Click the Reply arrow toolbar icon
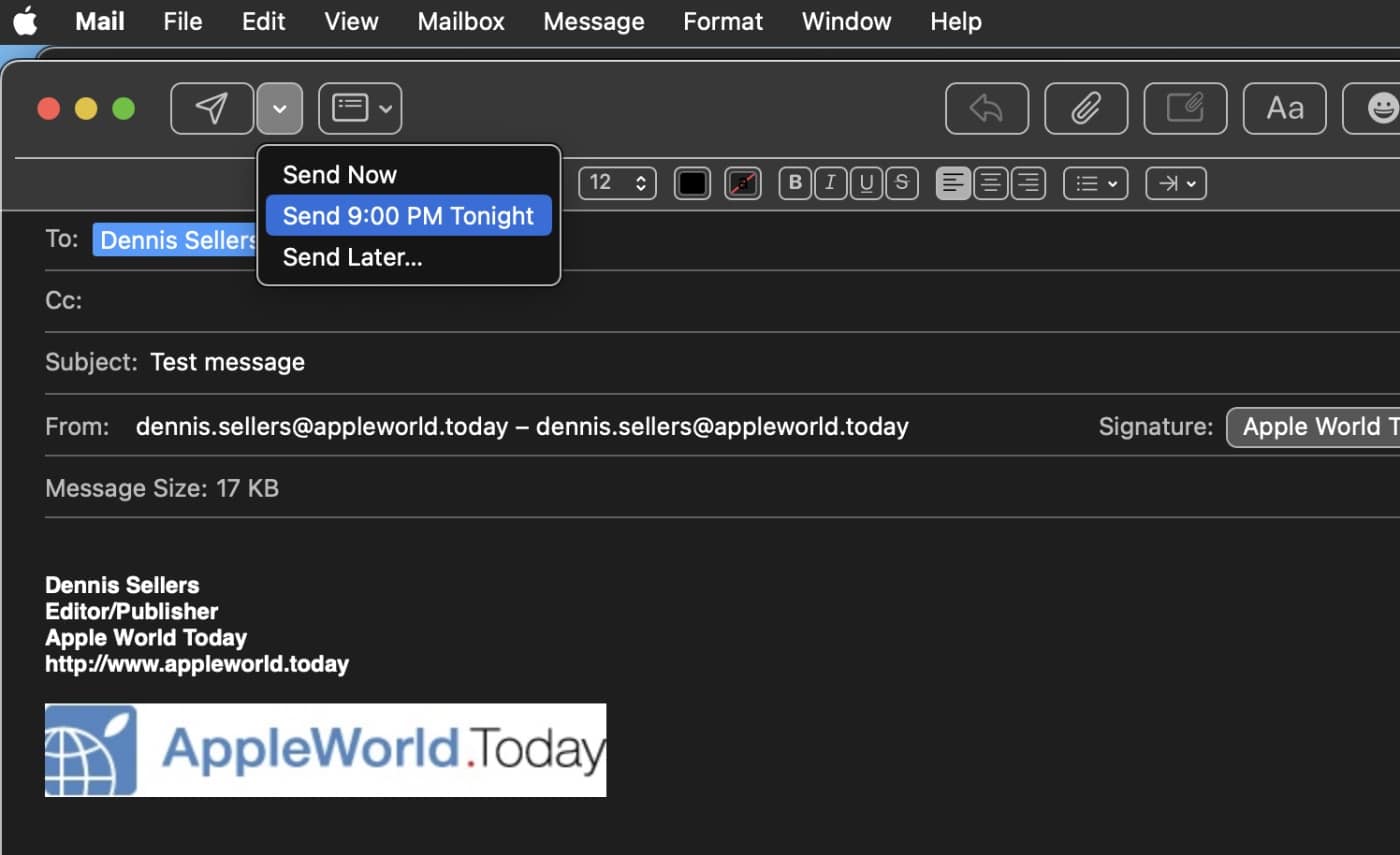This screenshot has width=1400, height=855. click(x=986, y=108)
